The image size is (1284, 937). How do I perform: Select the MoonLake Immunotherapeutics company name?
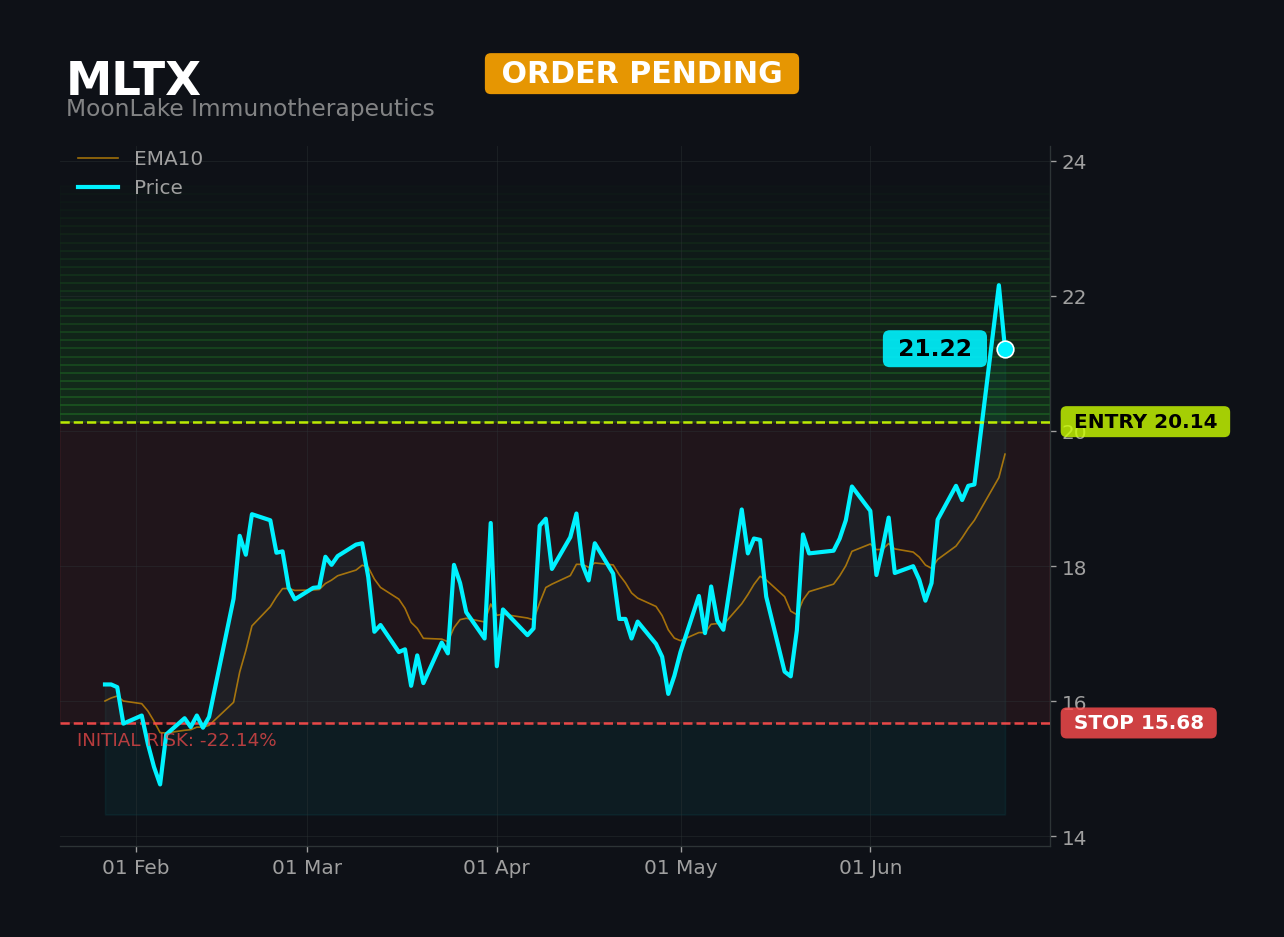pos(250,109)
